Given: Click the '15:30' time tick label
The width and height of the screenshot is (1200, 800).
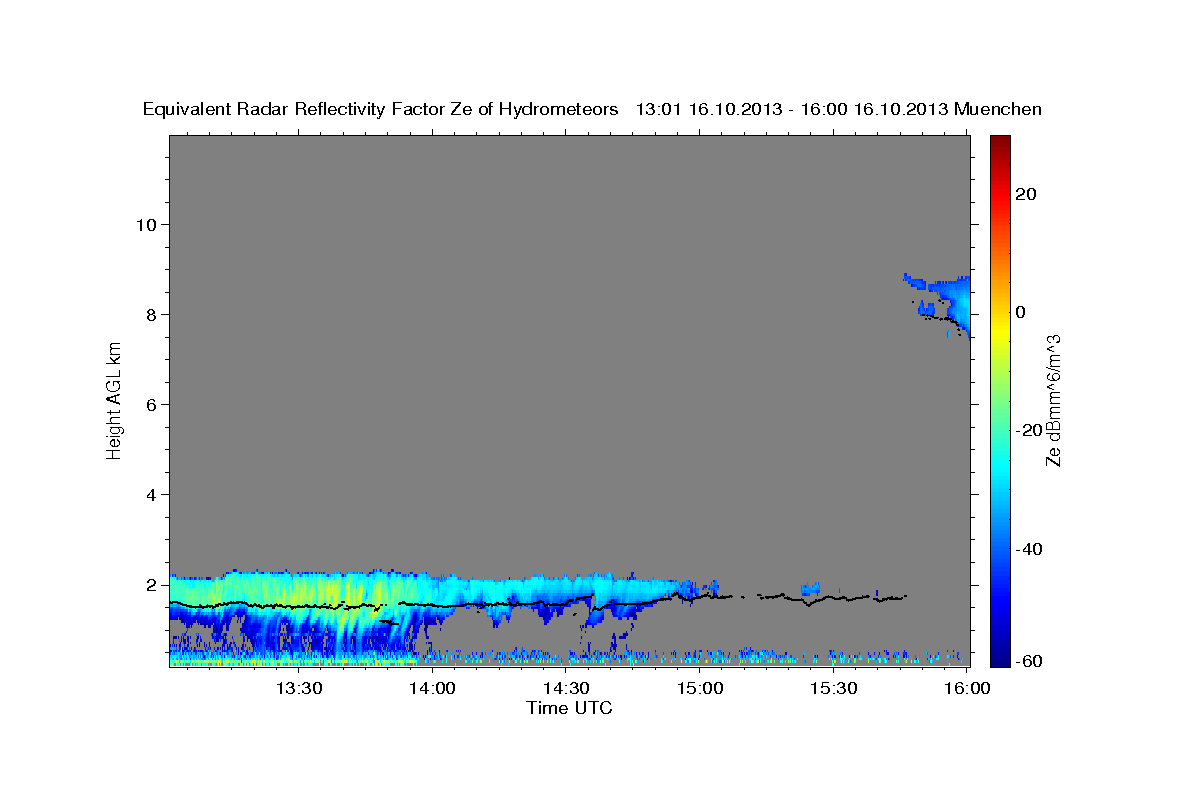Looking at the screenshot, I should [832, 688].
